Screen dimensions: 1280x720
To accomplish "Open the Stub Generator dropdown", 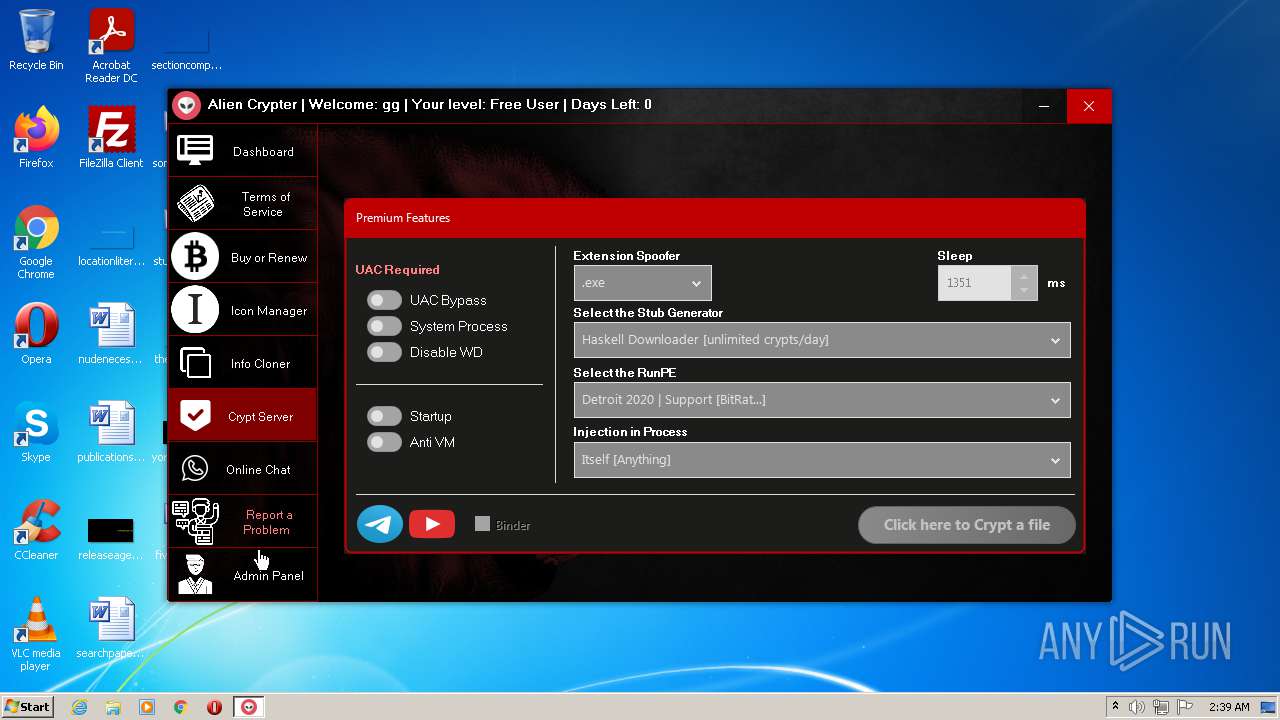I will click(x=822, y=340).
